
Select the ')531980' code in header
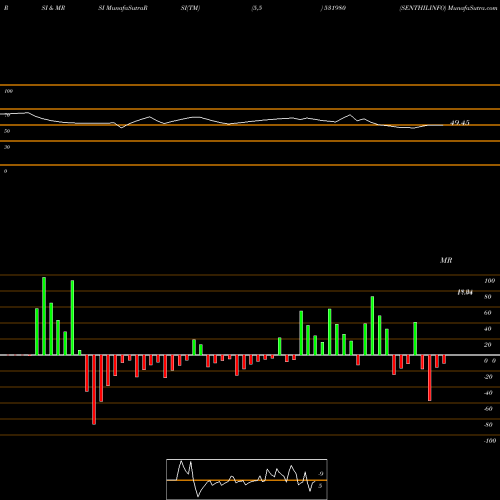coord(333,8)
